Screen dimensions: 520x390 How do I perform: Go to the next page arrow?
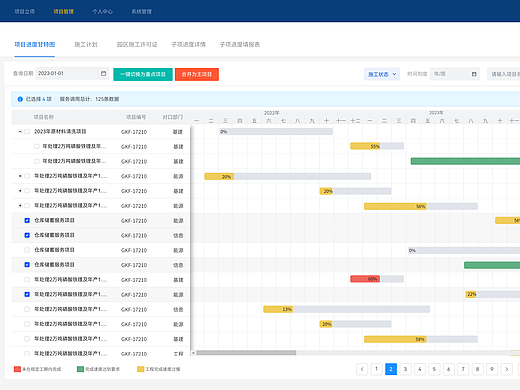(507, 369)
